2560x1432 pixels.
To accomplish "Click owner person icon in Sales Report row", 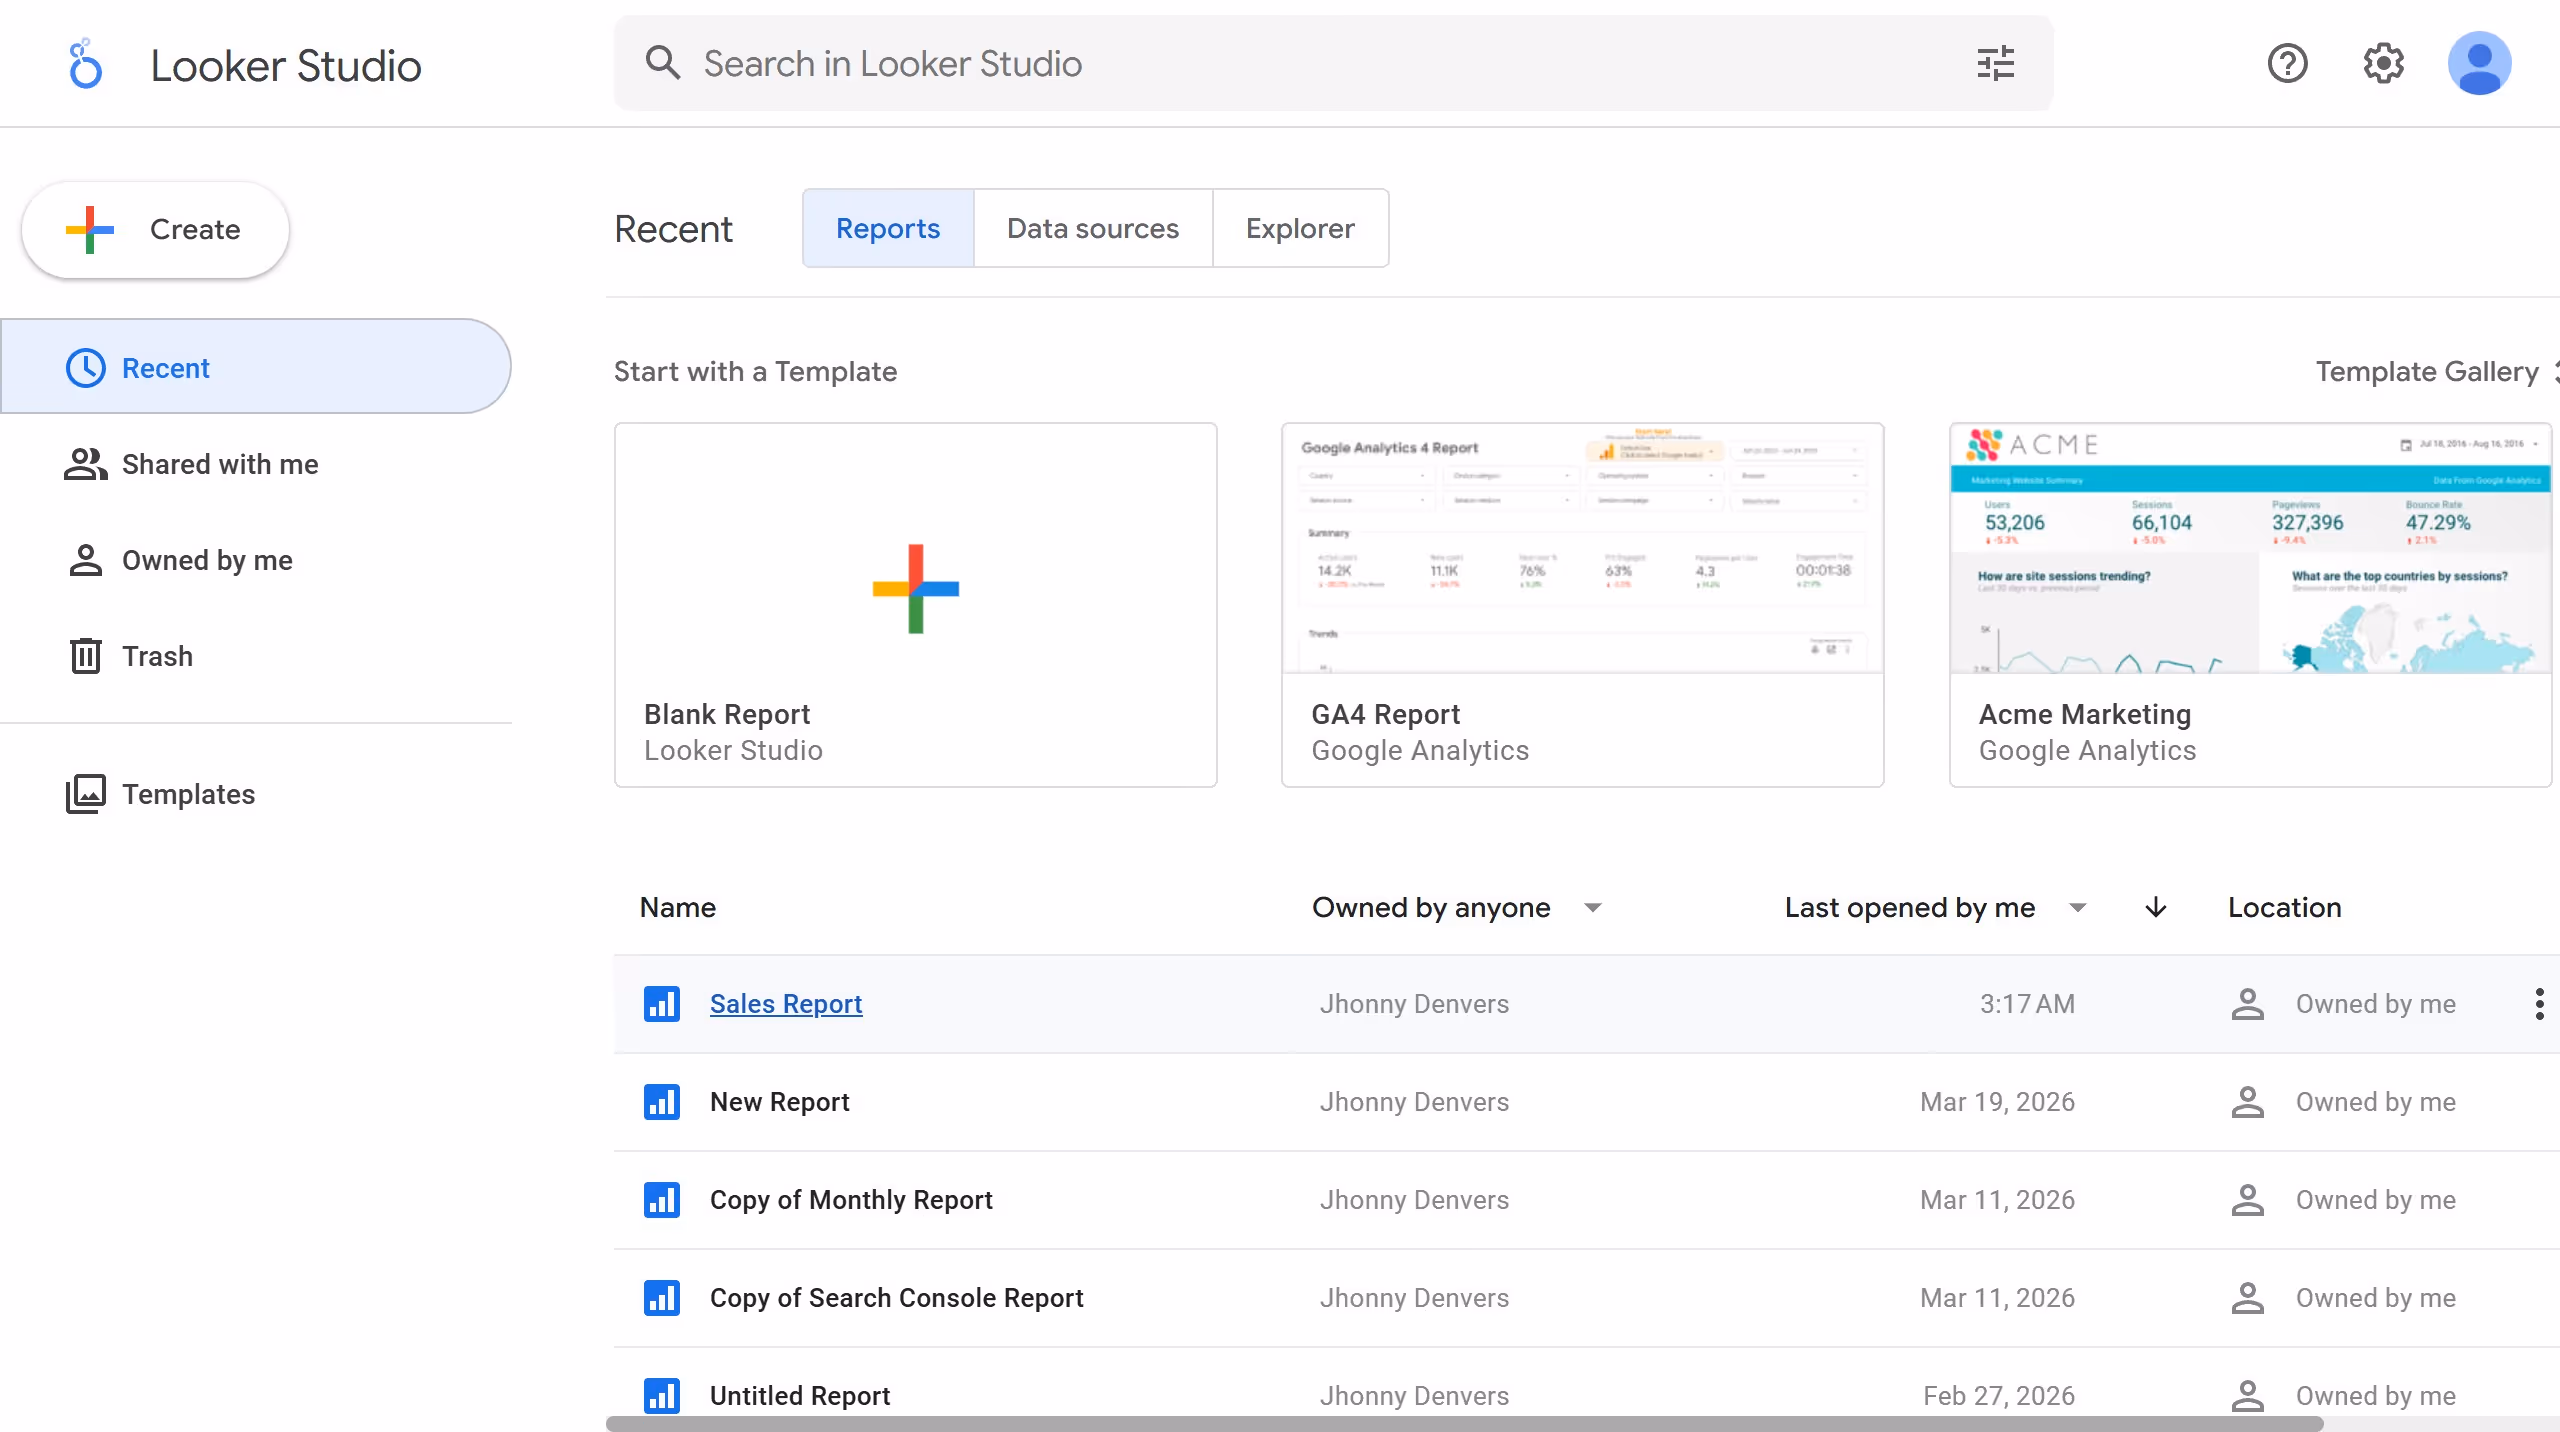I will coord(2247,1004).
